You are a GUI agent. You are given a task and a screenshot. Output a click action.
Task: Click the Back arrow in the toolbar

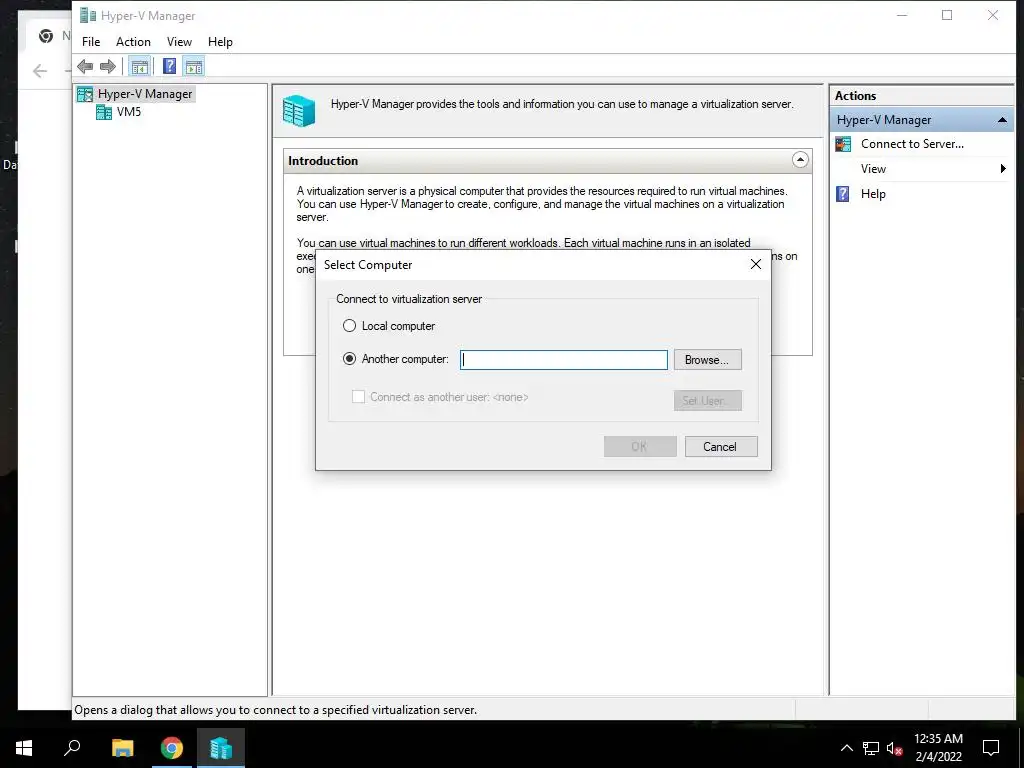pyautogui.click(x=85, y=66)
